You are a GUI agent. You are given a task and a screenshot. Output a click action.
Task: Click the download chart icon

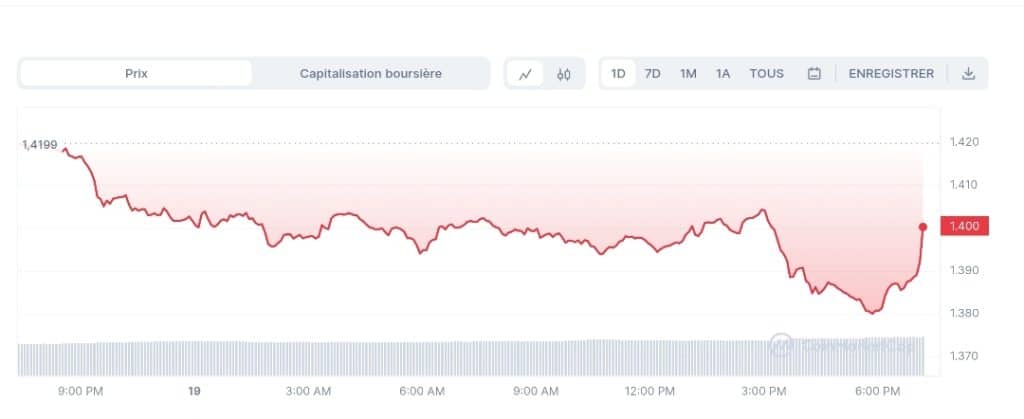click(968, 74)
